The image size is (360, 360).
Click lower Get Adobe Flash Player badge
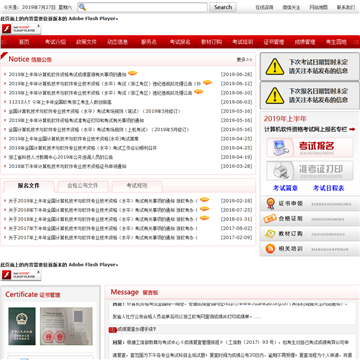click(21, 275)
